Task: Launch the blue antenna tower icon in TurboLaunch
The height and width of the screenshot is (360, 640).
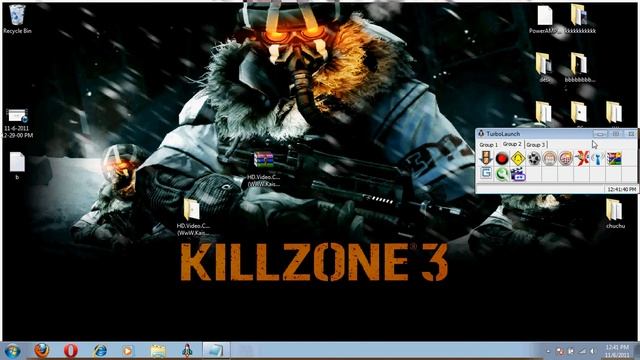Action: (598, 158)
